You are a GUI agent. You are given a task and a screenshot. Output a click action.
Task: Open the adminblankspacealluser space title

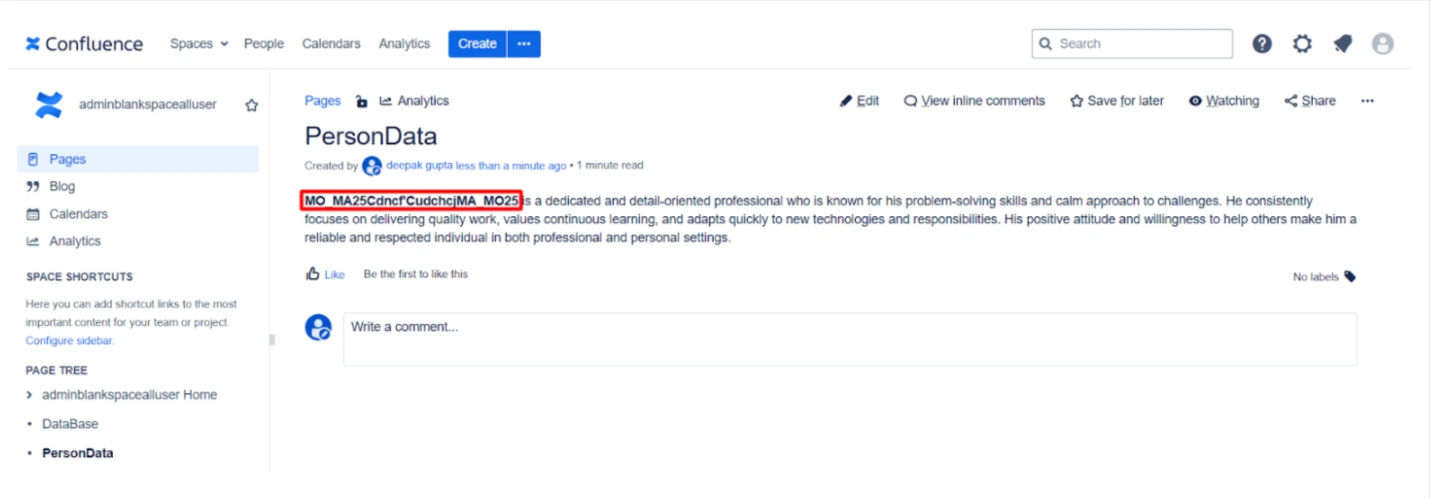coord(148,105)
